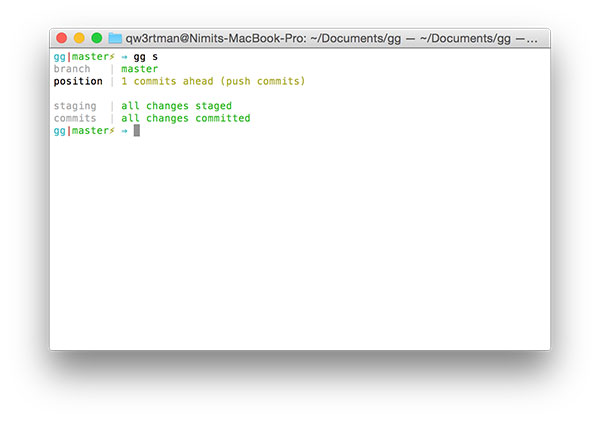The height and width of the screenshot is (421, 600).
Task: Close the terminal window with the red button
Action: click(62, 38)
